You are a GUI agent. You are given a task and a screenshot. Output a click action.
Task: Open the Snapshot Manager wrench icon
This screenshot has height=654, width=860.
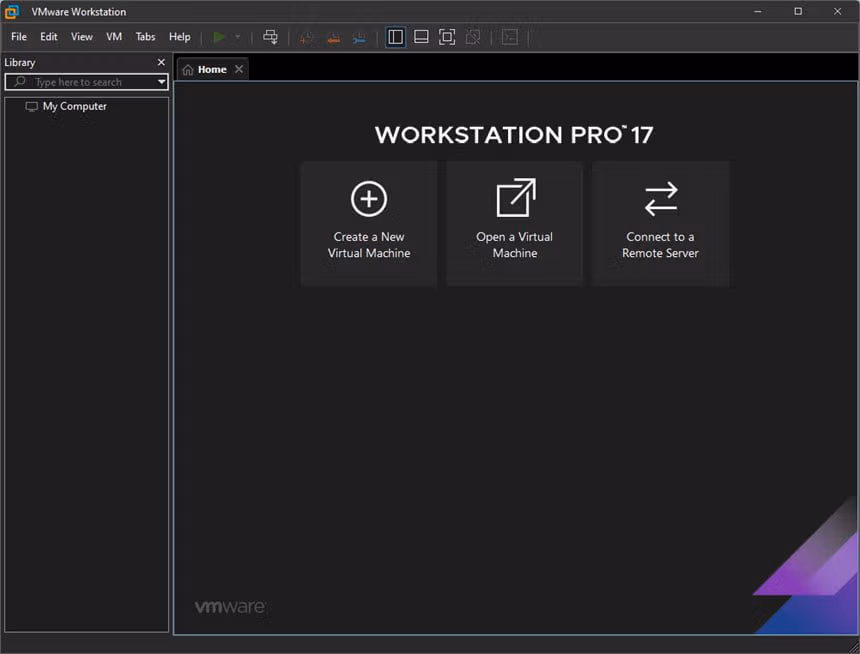[359, 37]
